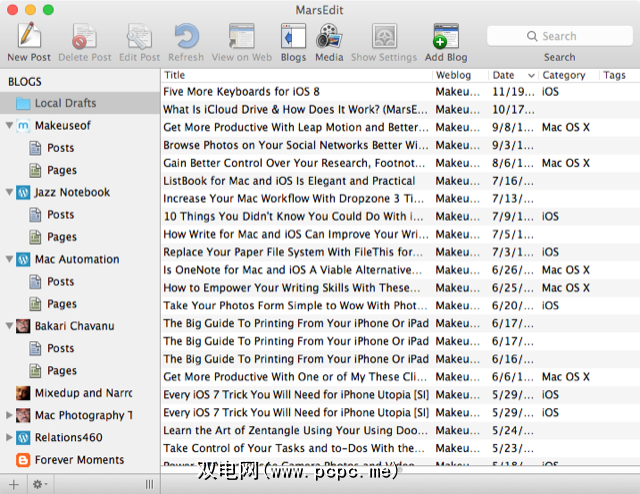
Task: Collapse the Jazz Notebook blog
Action: 10,193
